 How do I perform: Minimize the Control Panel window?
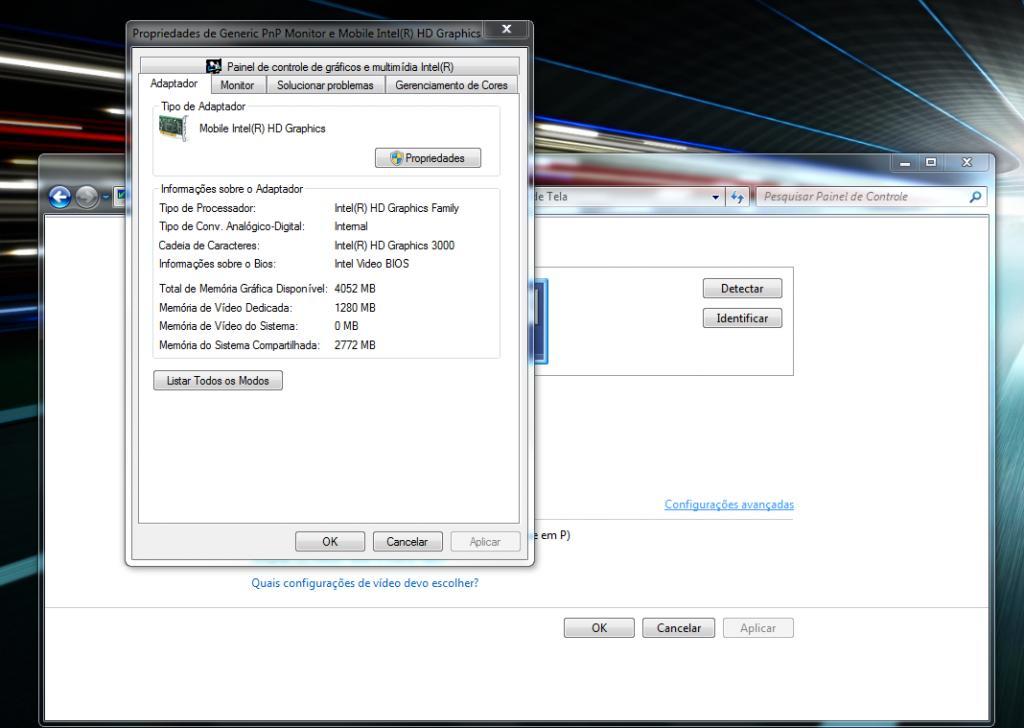[x=905, y=163]
